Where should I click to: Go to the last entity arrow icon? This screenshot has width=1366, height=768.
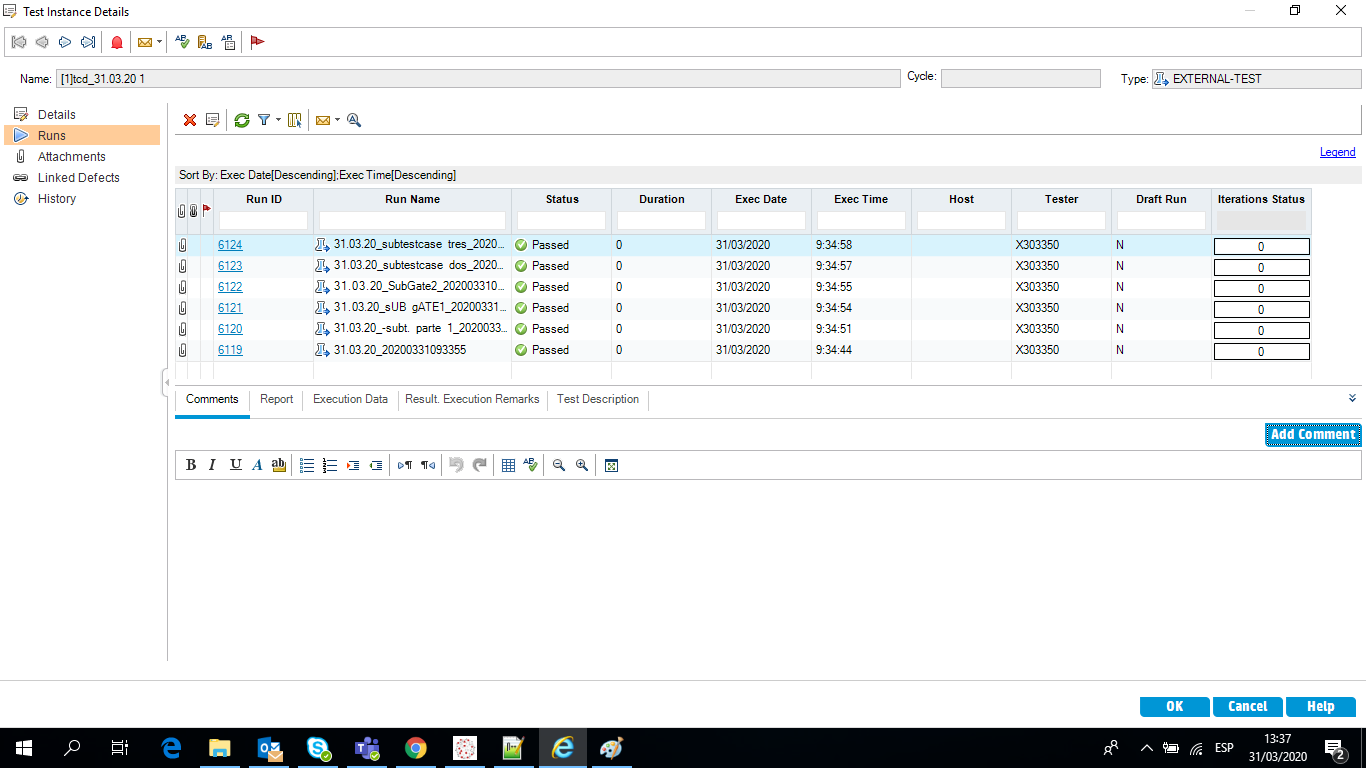(88, 42)
